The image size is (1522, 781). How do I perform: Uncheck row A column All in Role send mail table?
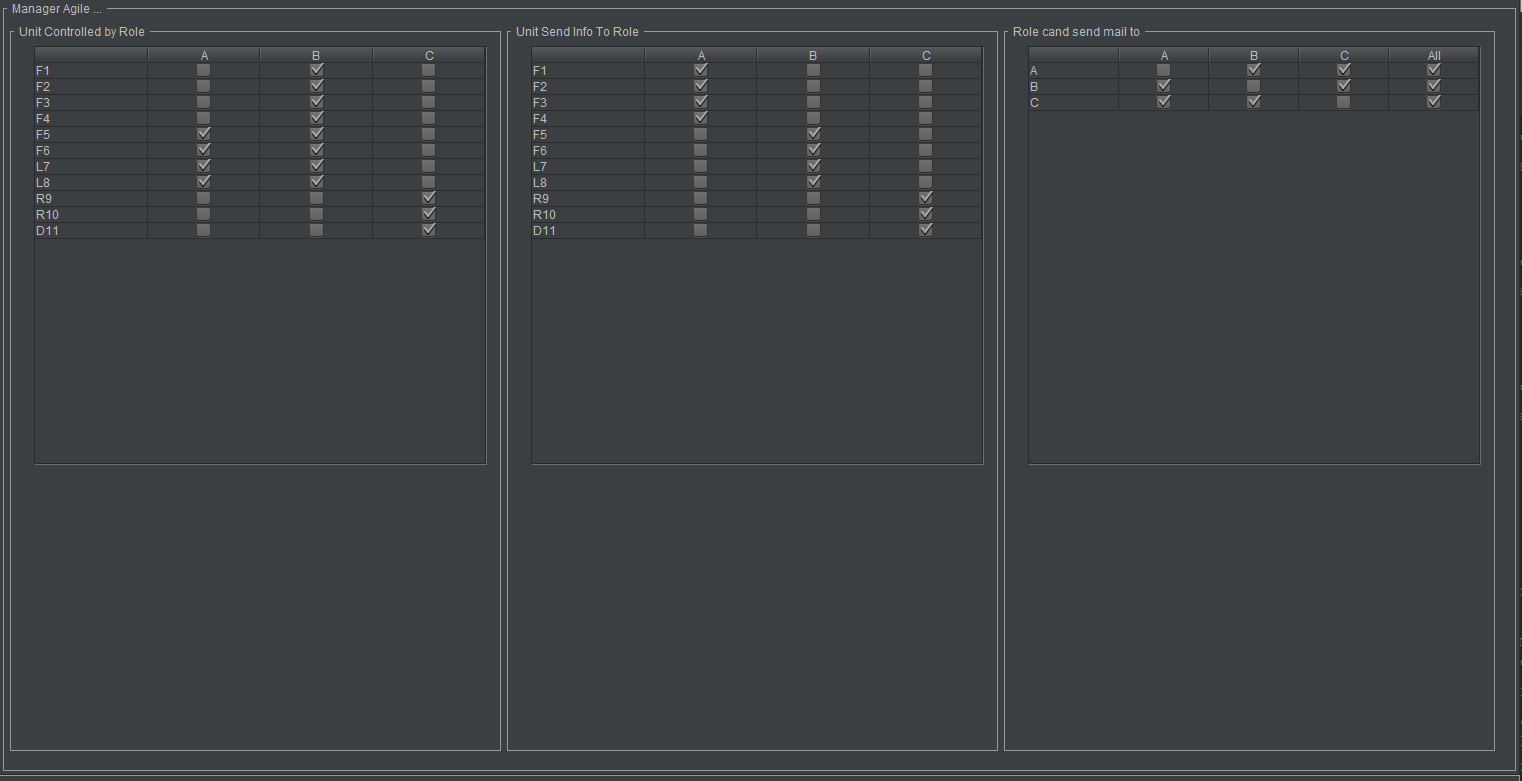pyautogui.click(x=1434, y=71)
